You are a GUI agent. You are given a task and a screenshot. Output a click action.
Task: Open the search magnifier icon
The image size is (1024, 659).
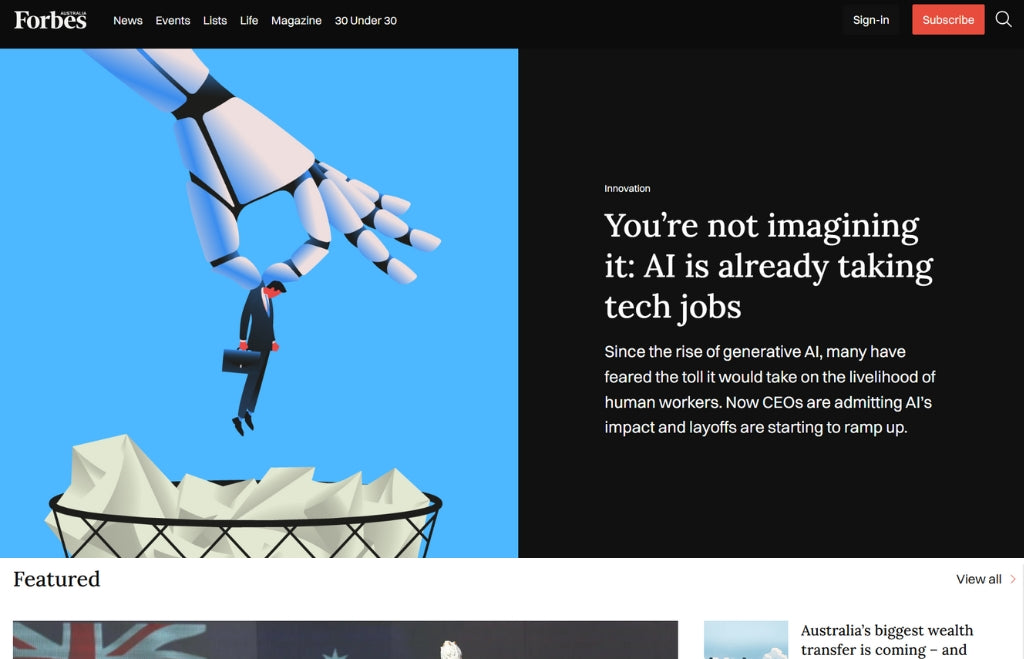point(1003,20)
